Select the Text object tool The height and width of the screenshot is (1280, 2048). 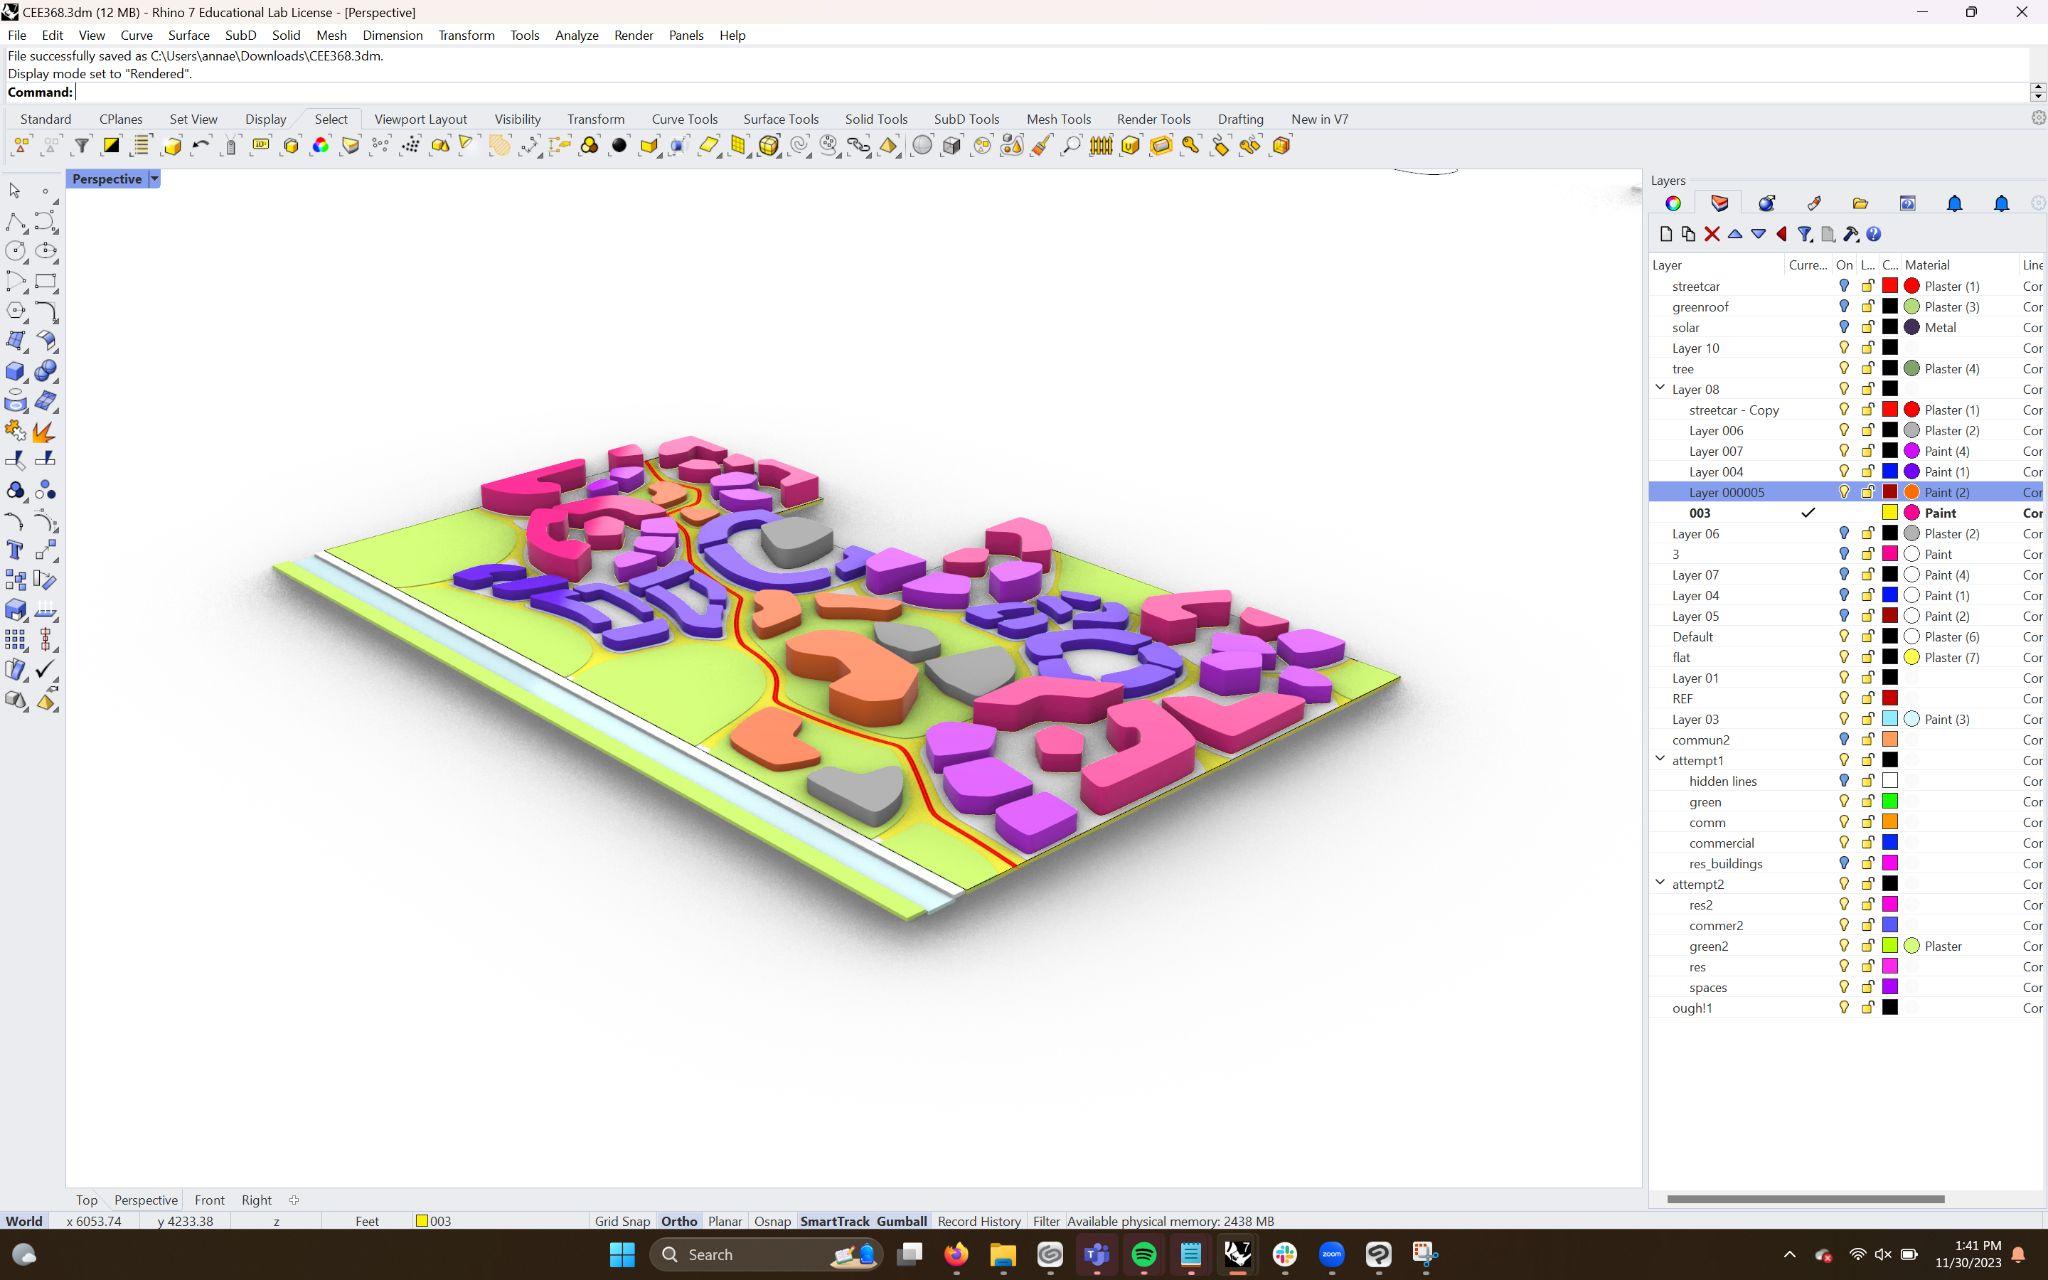click(x=15, y=550)
